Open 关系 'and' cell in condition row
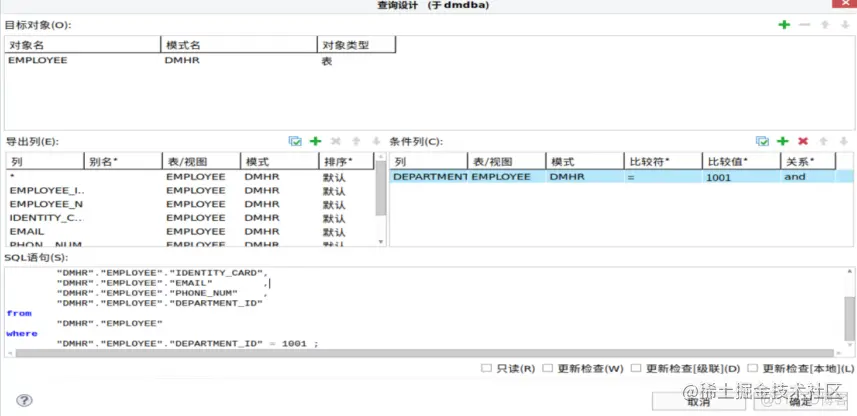 pos(808,177)
